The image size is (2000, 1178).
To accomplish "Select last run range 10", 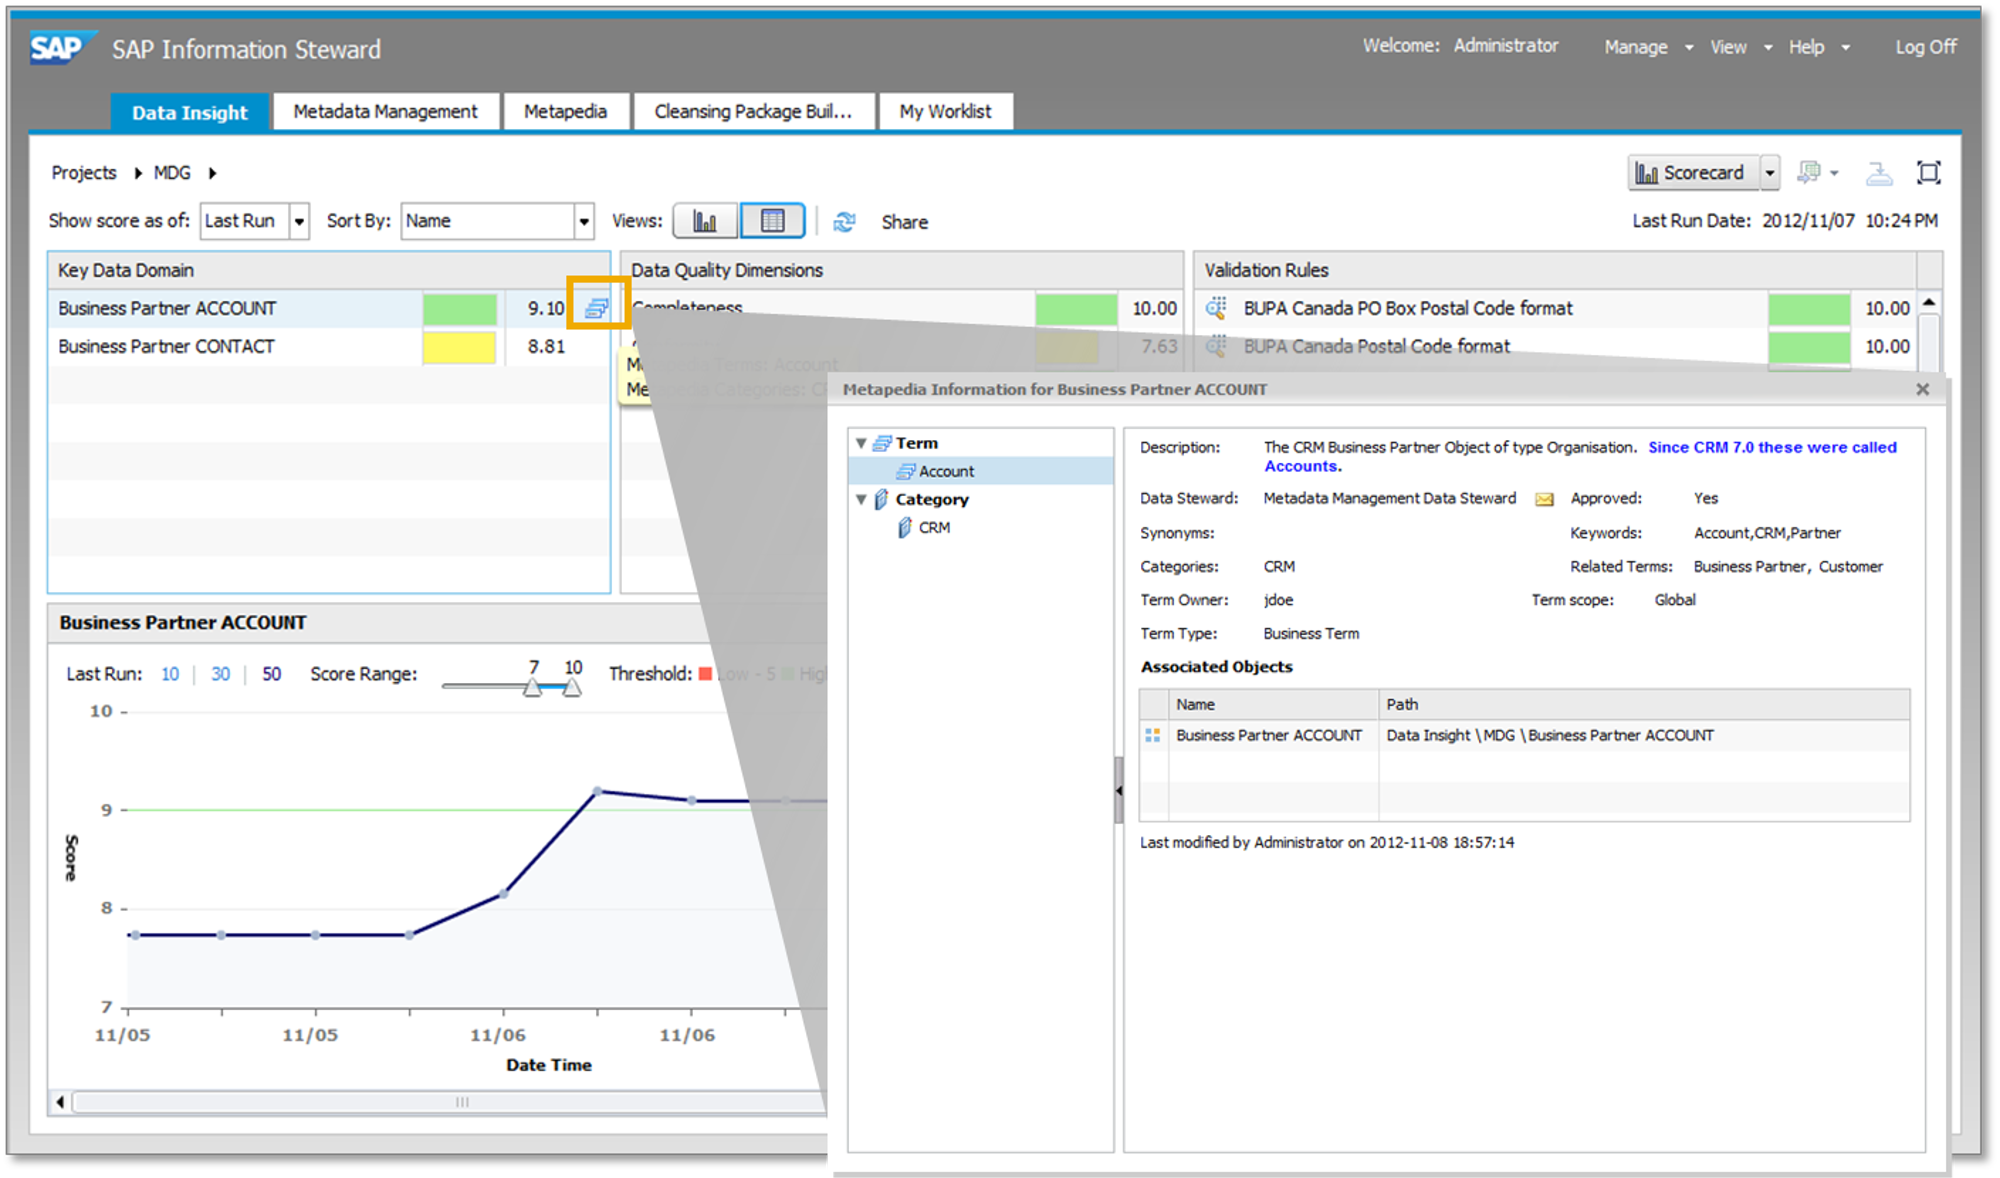I will tap(170, 673).
